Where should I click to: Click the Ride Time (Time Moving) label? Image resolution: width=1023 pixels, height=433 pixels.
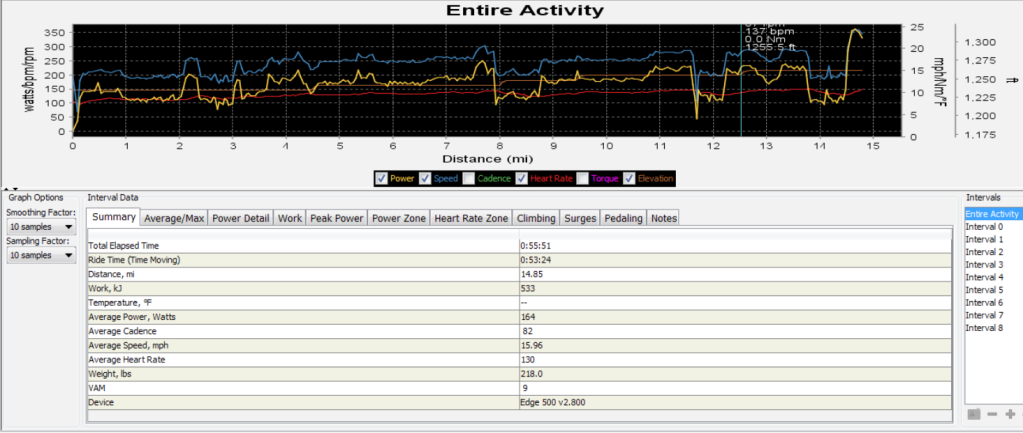point(134,260)
